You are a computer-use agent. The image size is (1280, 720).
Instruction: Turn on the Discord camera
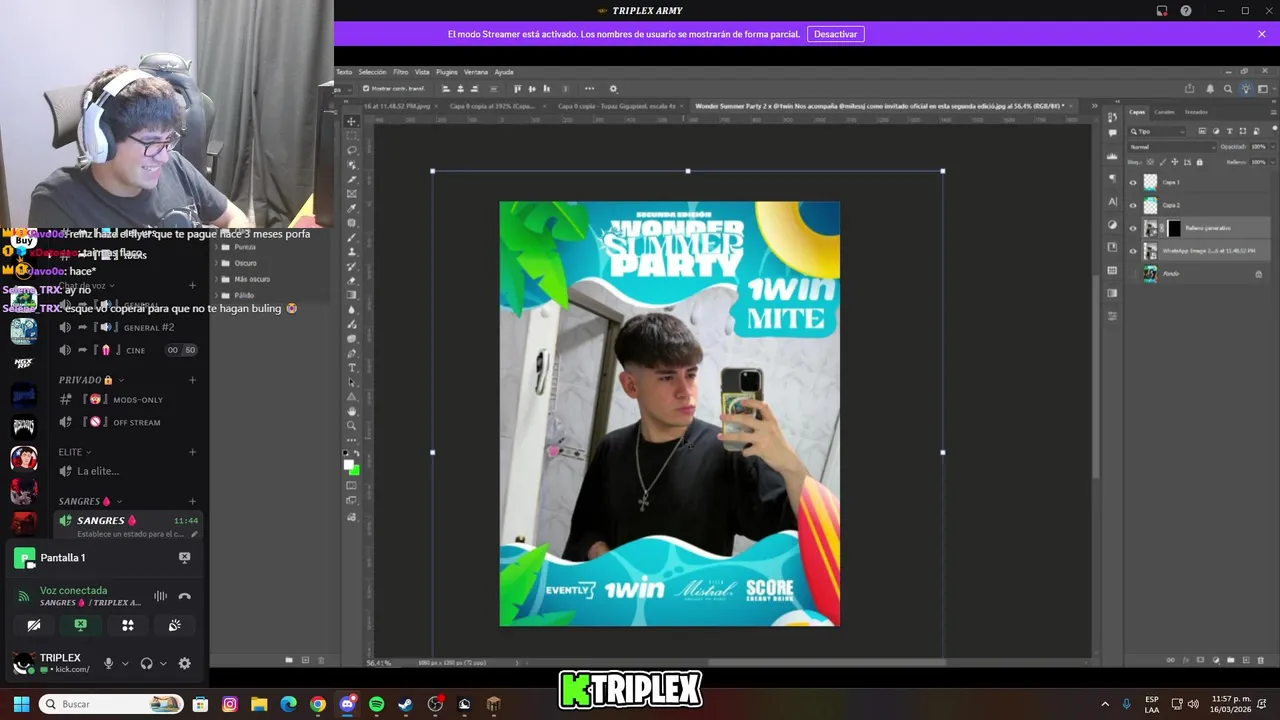coord(34,625)
